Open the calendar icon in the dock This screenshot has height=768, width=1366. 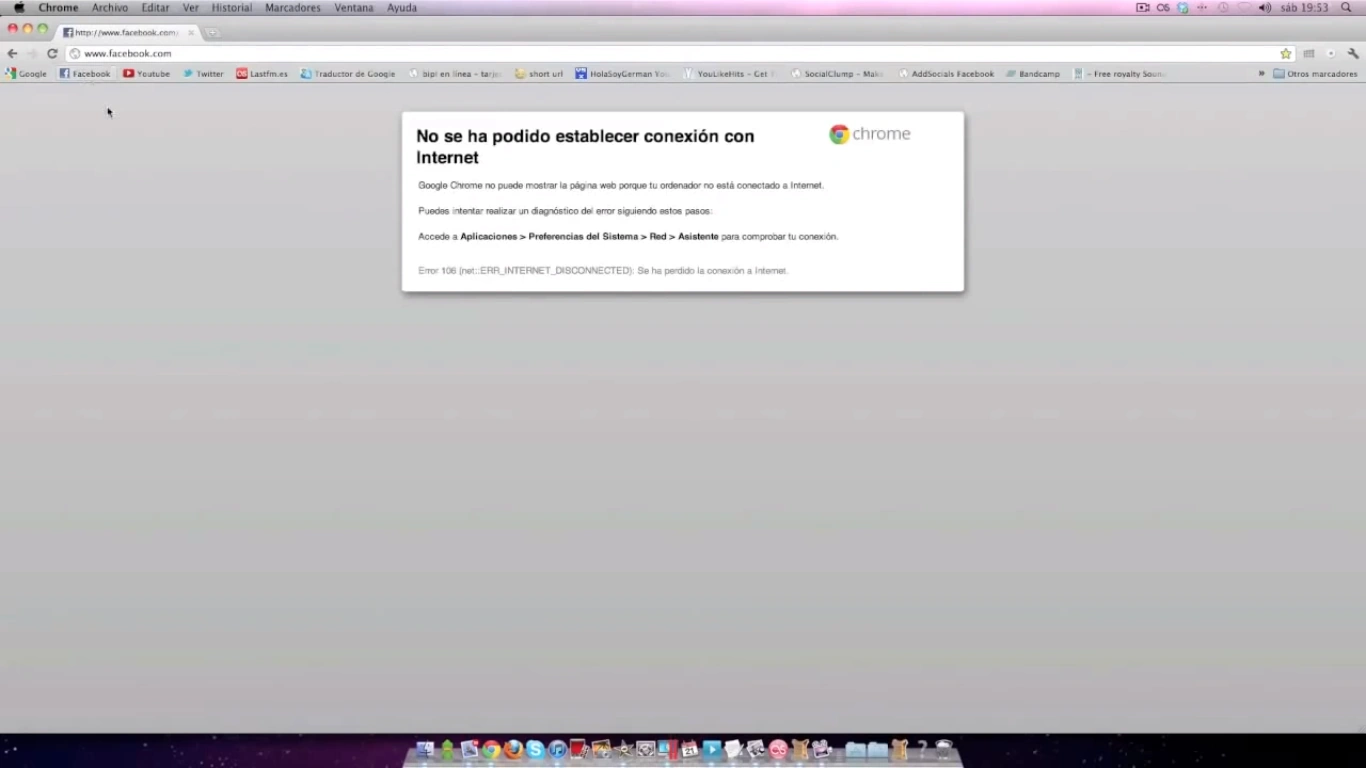(x=689, y=749)
